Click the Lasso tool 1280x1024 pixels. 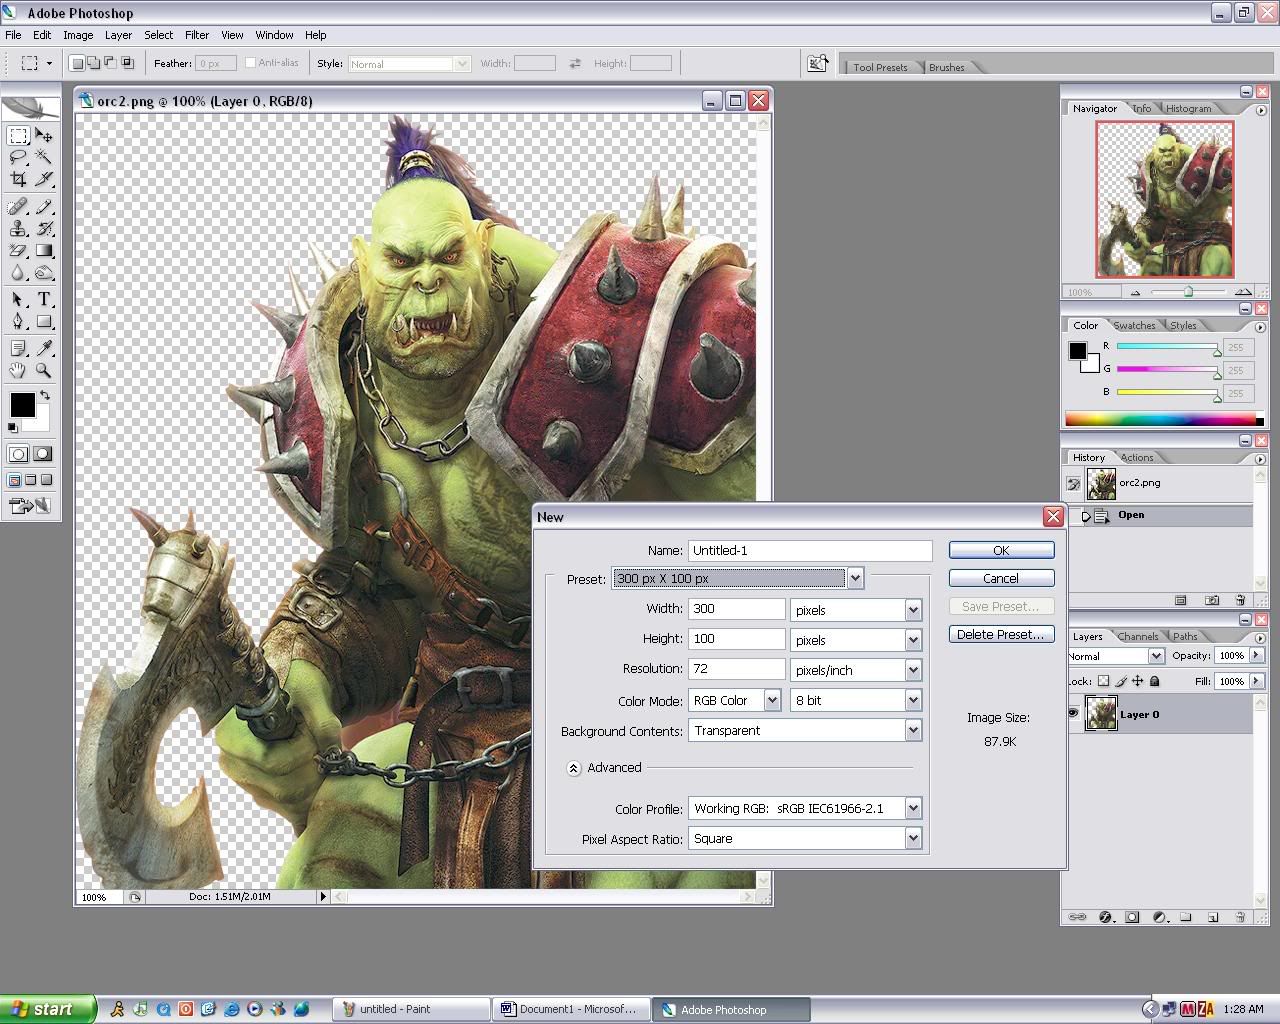[18, 157]
